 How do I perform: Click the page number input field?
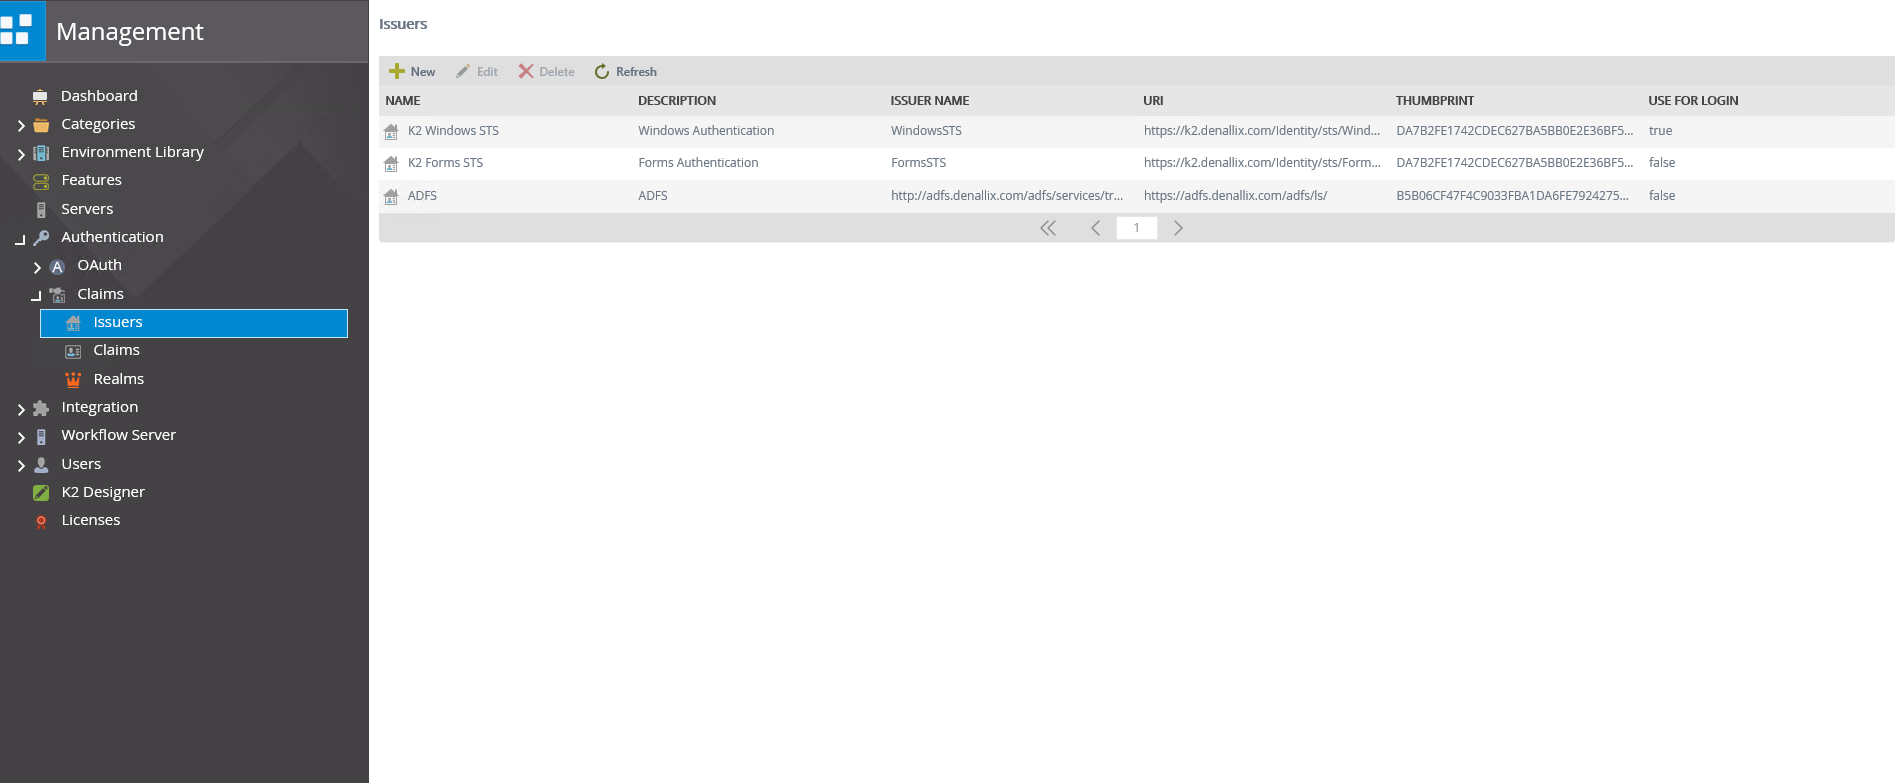(1137, 228)
